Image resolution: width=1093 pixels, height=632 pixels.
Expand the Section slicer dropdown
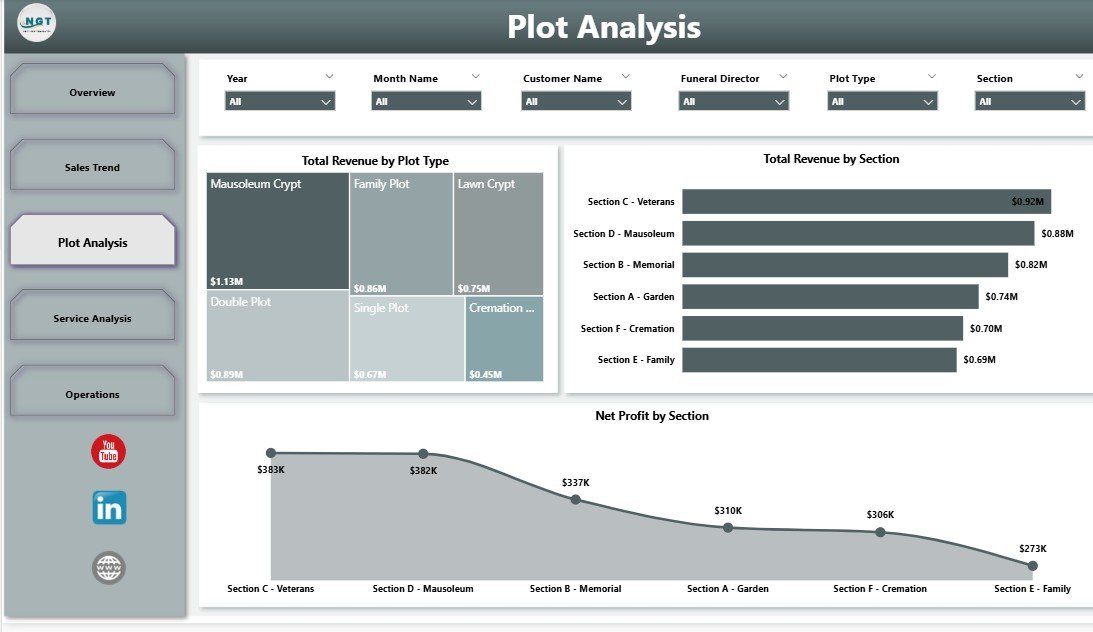(1077, 100)
